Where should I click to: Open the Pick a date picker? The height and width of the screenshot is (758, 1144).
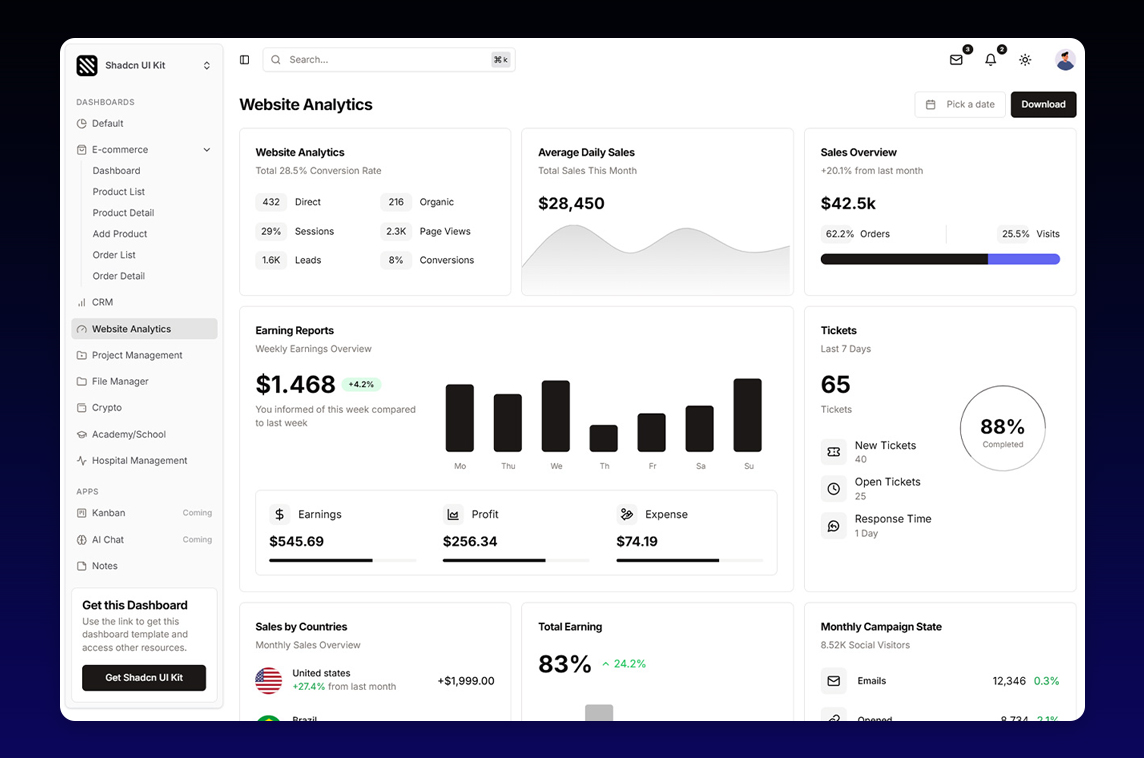[960, 104]
